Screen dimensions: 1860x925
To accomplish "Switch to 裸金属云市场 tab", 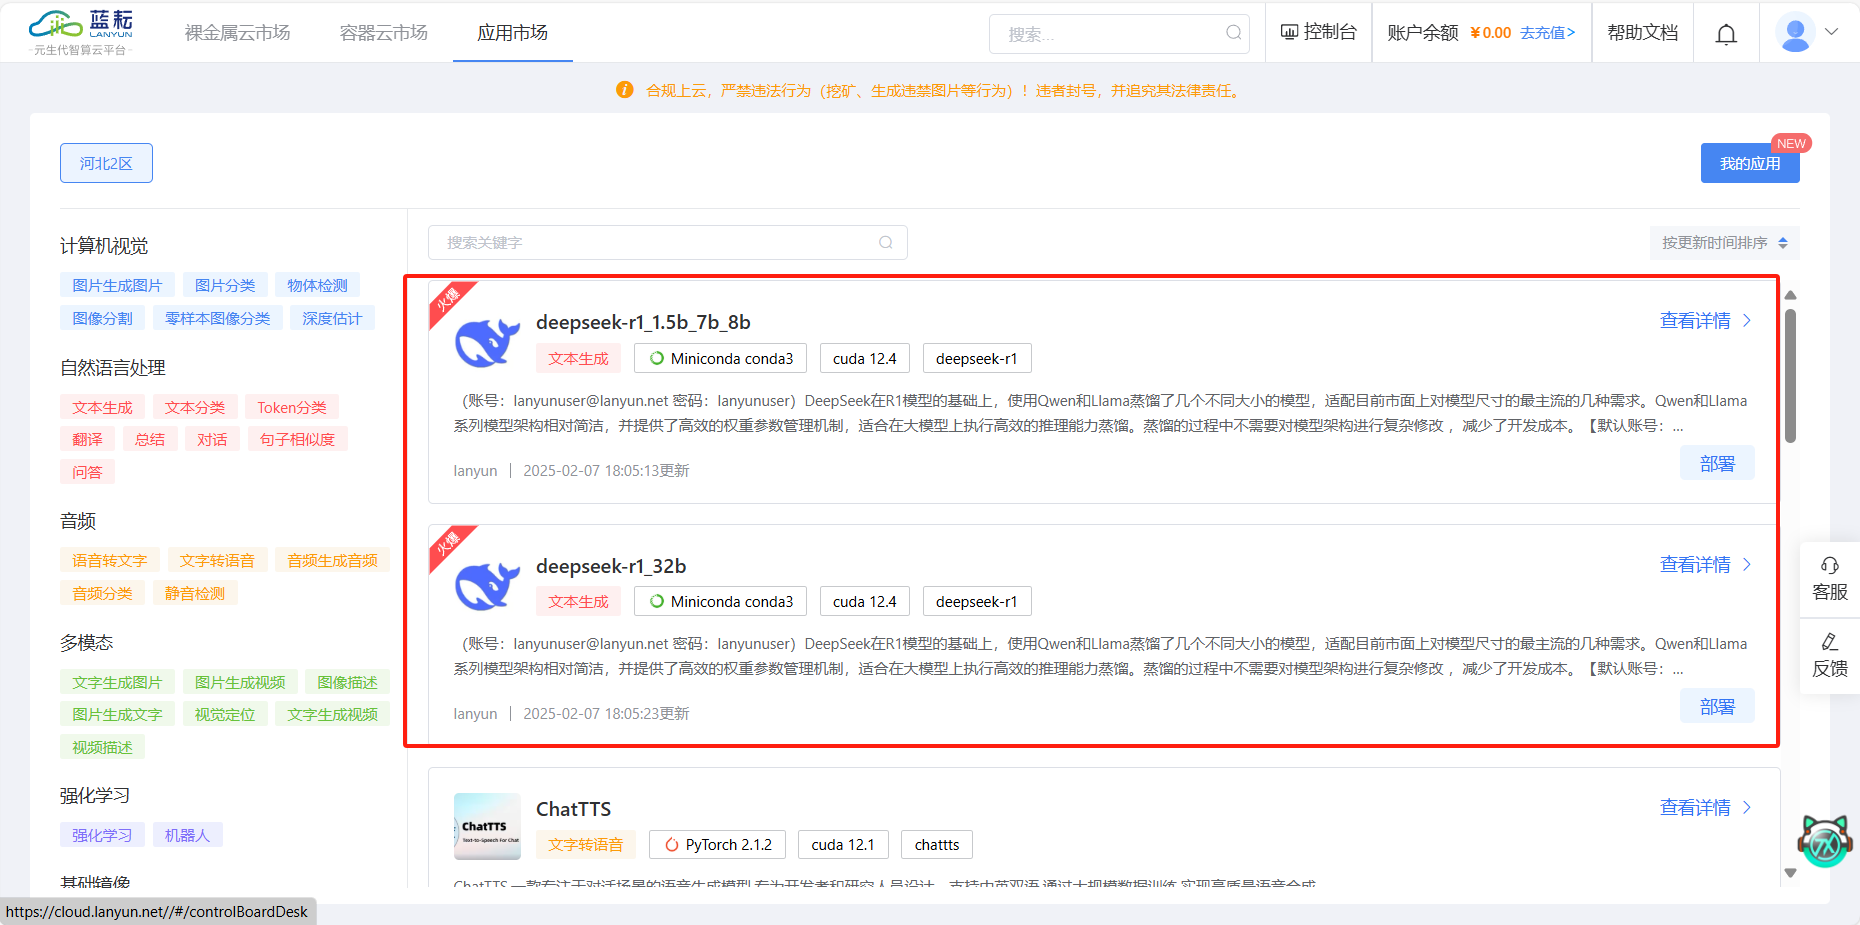I will tap(237, 33).
